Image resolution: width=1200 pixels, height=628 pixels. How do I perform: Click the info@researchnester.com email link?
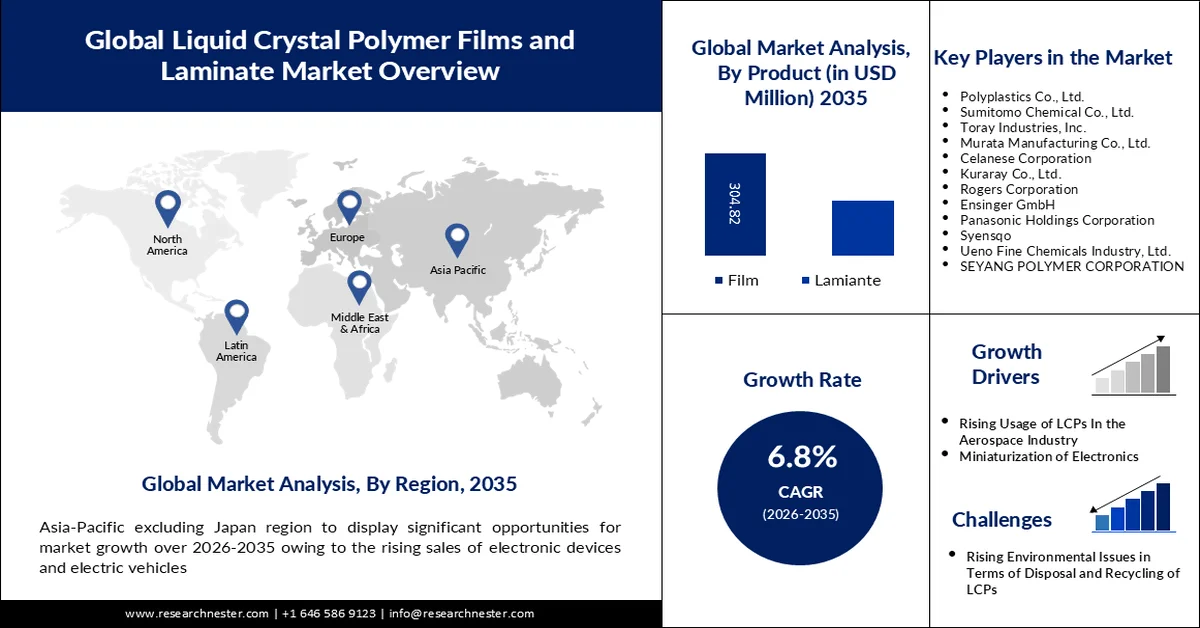tap(461, 614)
